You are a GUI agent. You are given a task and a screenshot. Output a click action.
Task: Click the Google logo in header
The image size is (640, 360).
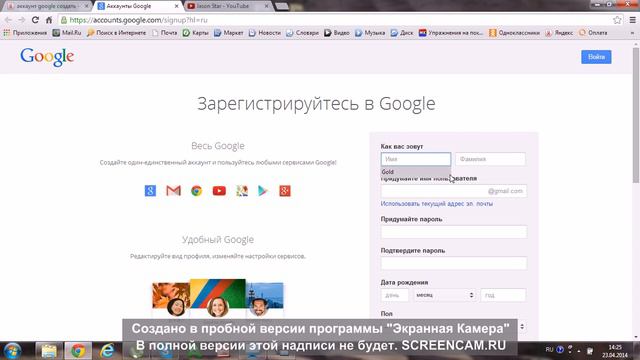click(x=47, y=57)
